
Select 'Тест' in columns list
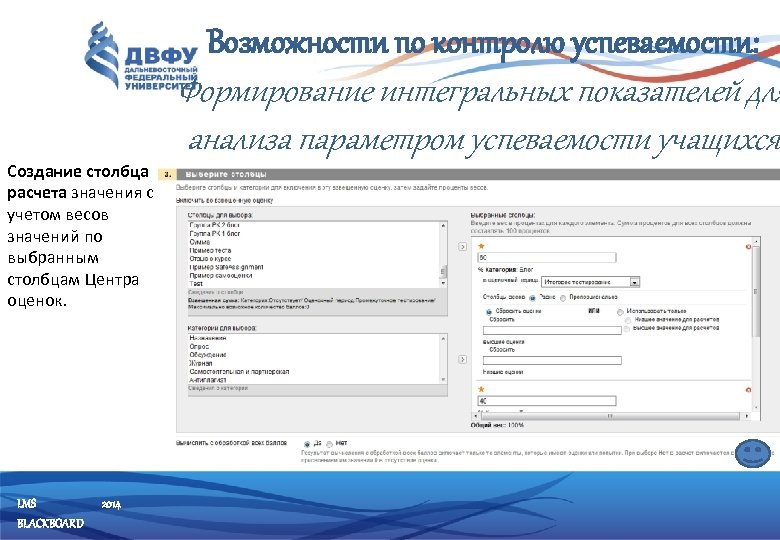[196, 283]
